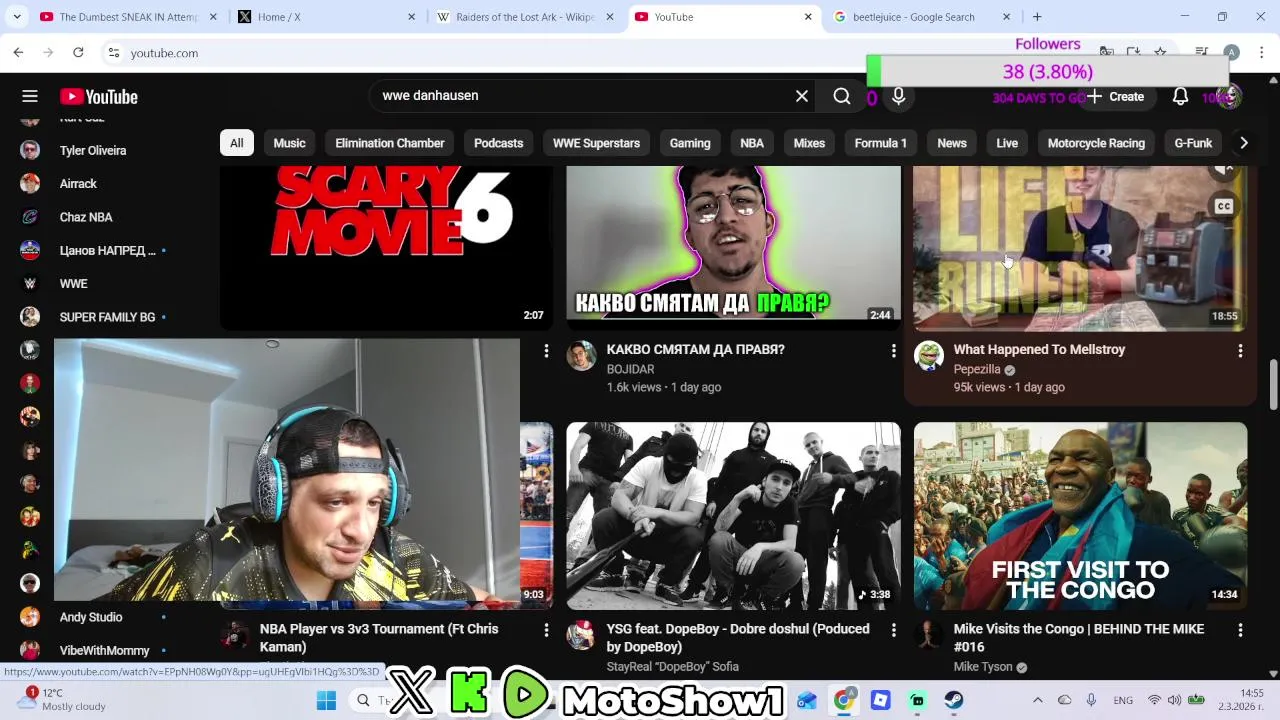The width and height of the screenshot is (1280, 720).
Task: Open Wi-Fi network tray icon
Action: pyautogui.click(x=1155, y=700)
